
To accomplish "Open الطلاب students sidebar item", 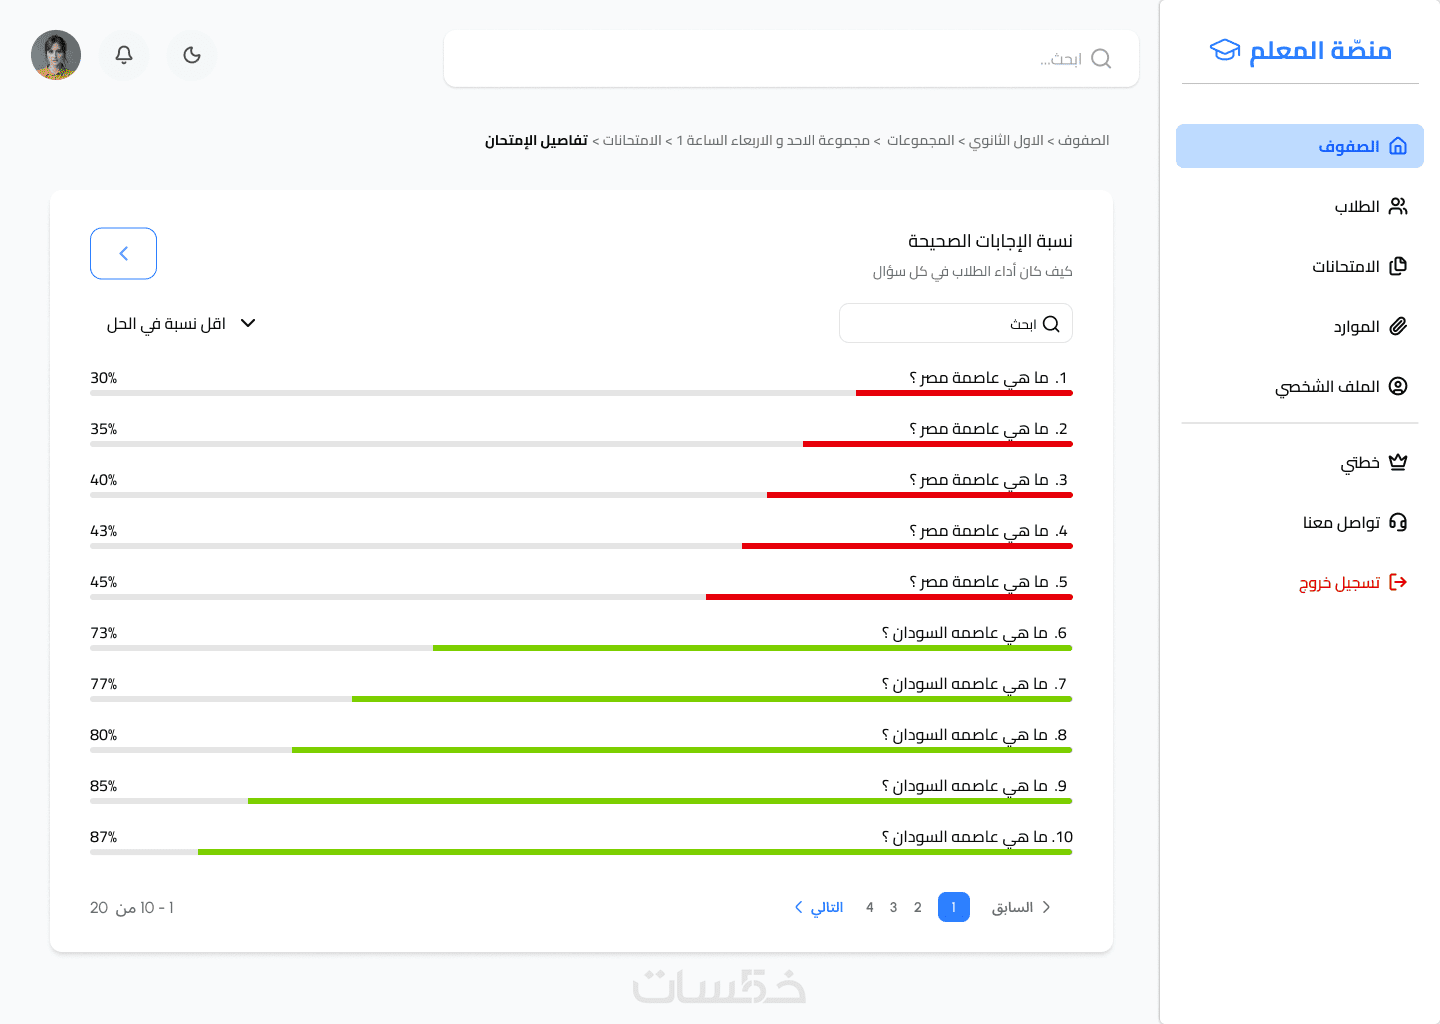I will (x=1370, y=206).
